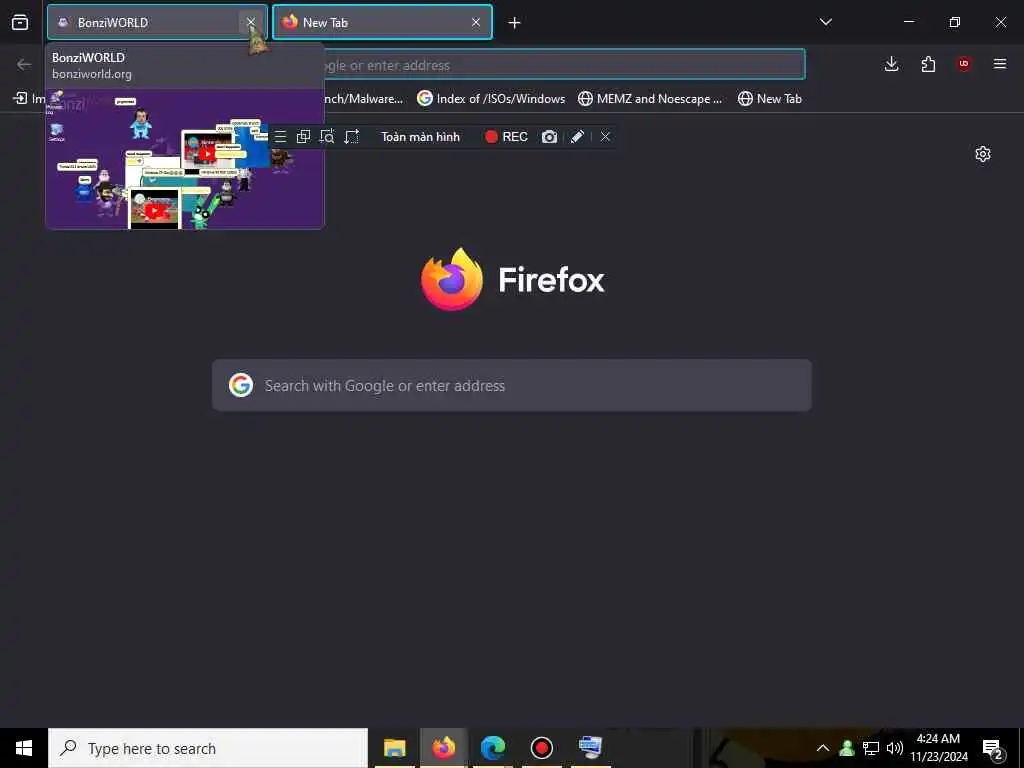Screen dimensions: 1024x768
Task: Expand the list all tabs chevron
Action: pyautogui.click(x=825, y=22)
